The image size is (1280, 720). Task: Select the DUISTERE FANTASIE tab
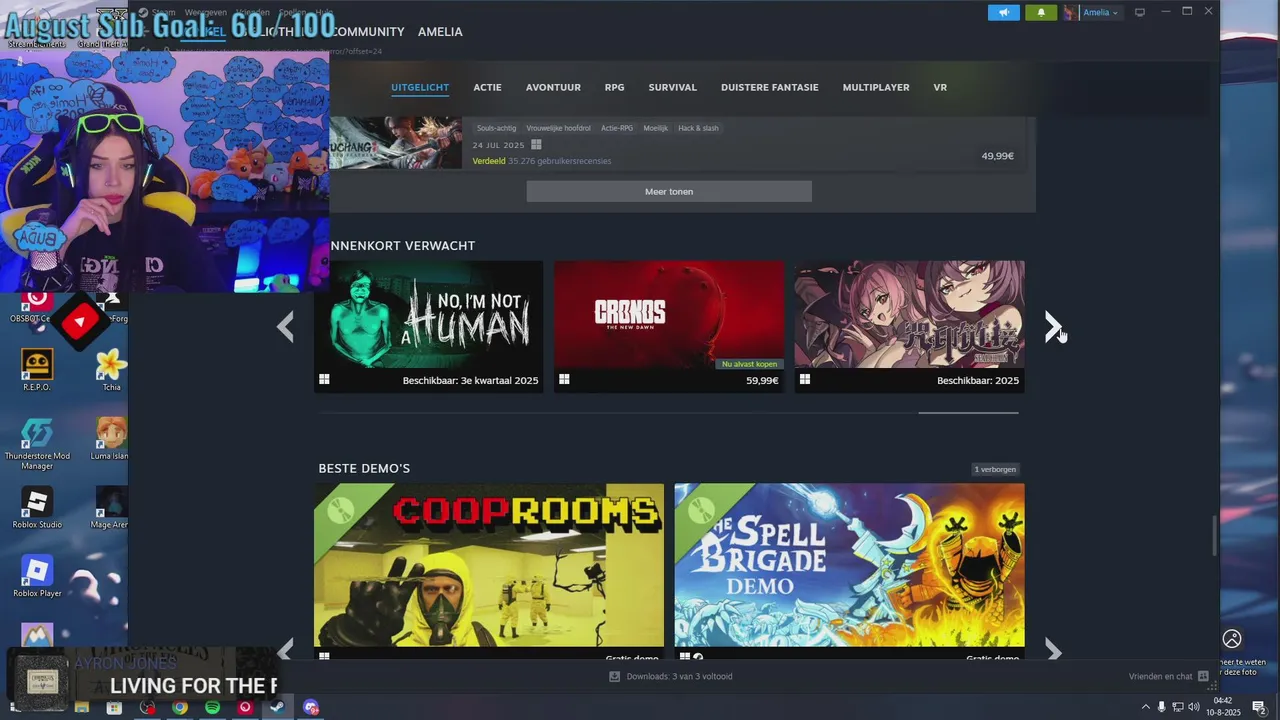(769, 87)
